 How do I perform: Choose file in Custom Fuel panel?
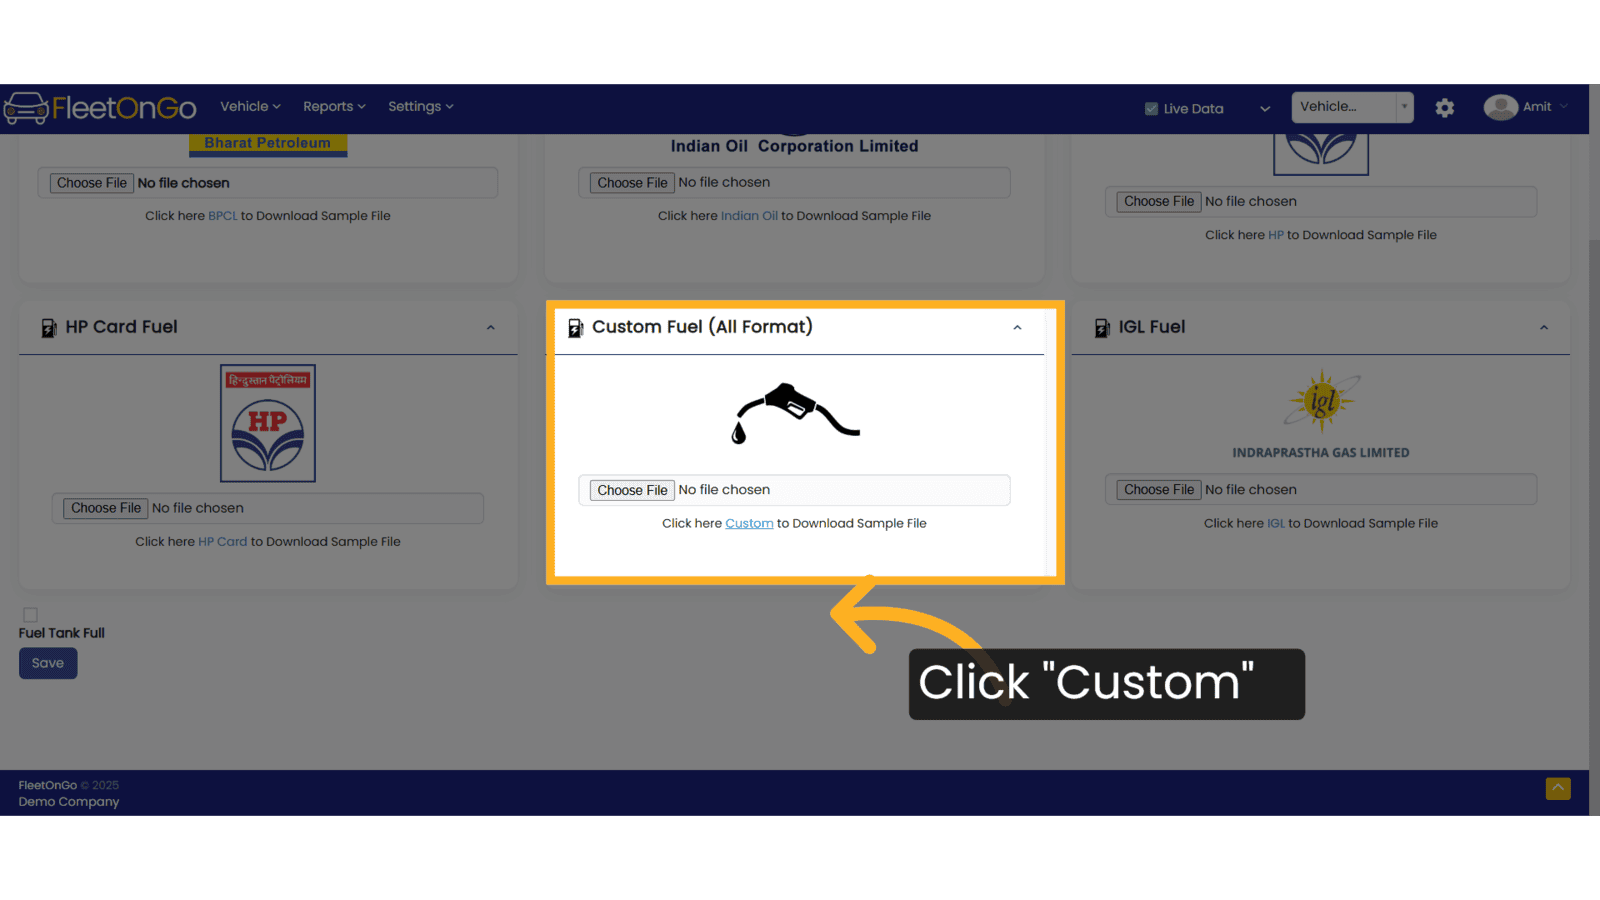(632, 490)
